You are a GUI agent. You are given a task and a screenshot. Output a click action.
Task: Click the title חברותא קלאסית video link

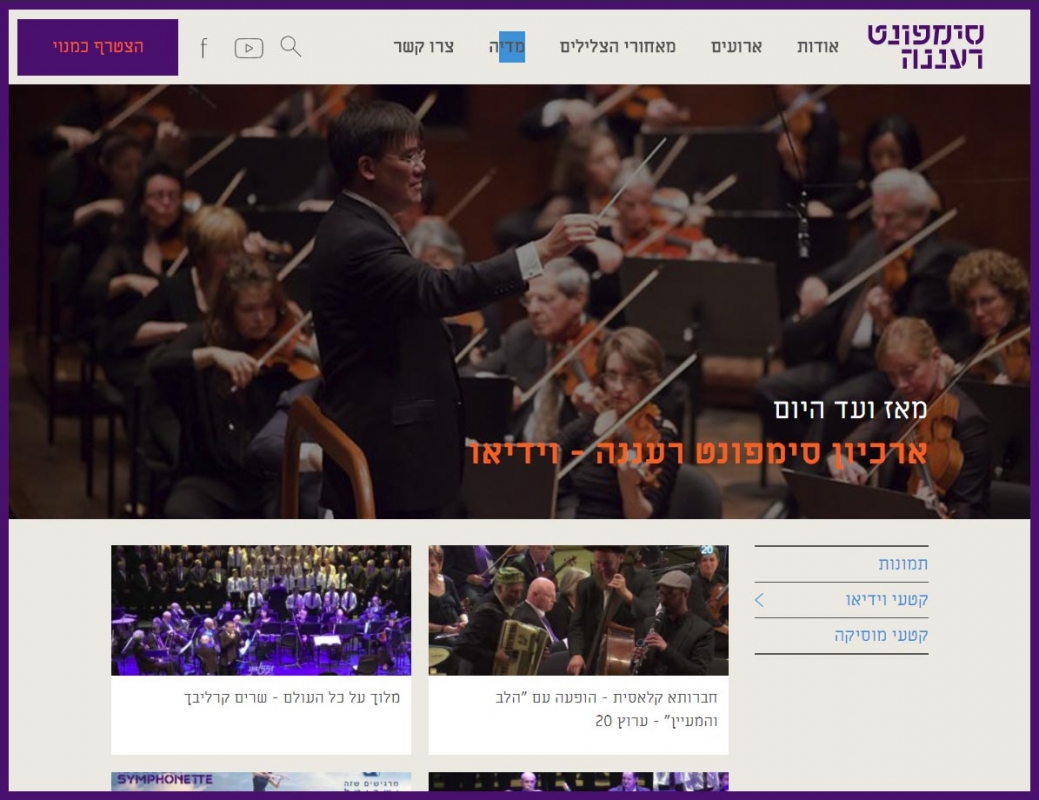tap(606, 709)
